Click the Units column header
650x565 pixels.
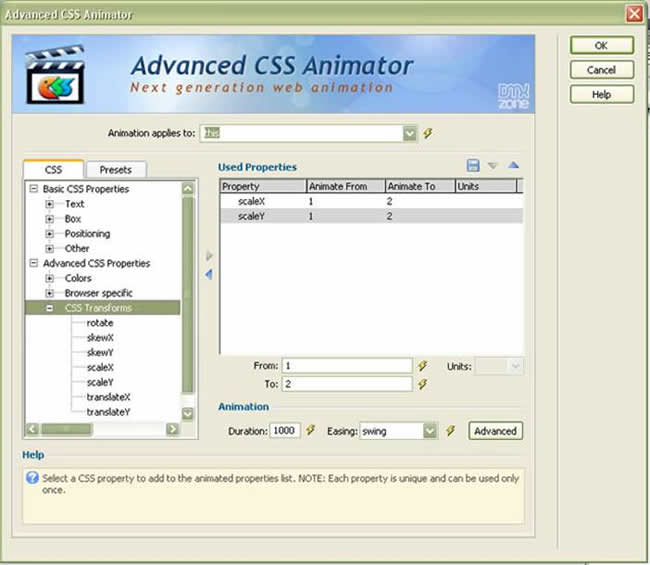point(486,187)
